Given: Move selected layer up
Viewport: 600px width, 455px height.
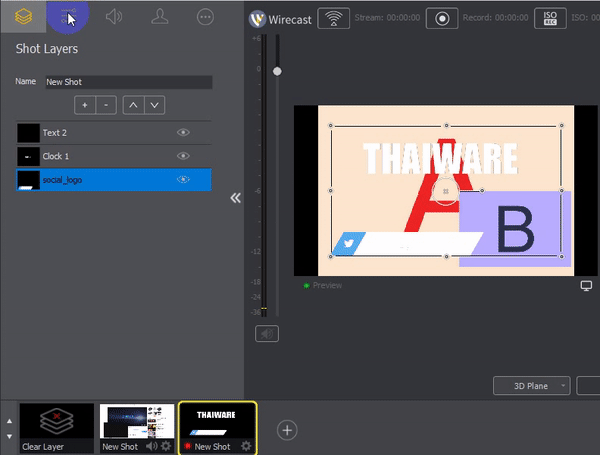Looking at the screenshot, I should coord(133,105).
